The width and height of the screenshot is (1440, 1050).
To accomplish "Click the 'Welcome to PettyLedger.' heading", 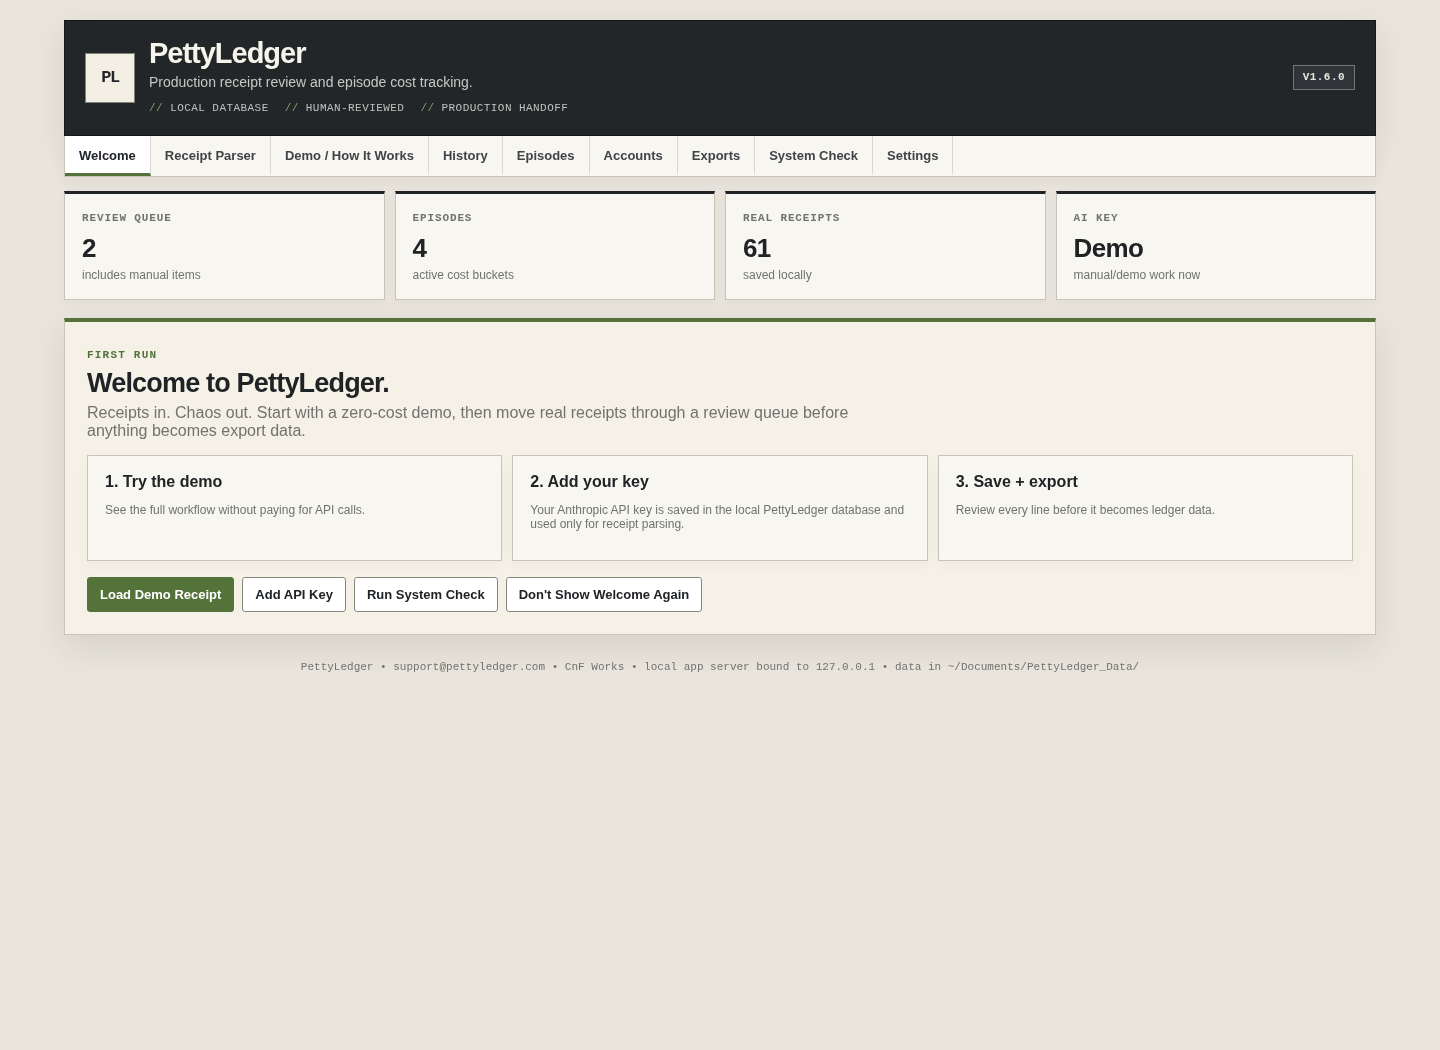I will tap(238, 383).
